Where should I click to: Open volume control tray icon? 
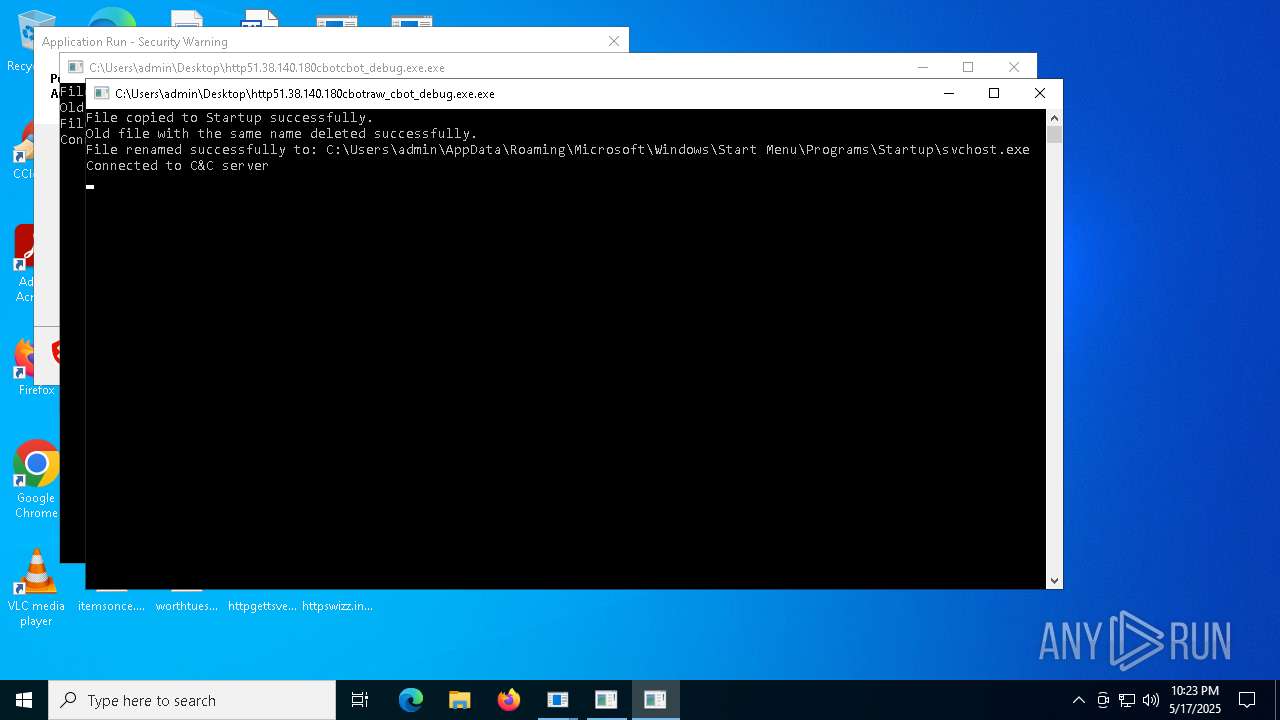tap(1151, 700)
